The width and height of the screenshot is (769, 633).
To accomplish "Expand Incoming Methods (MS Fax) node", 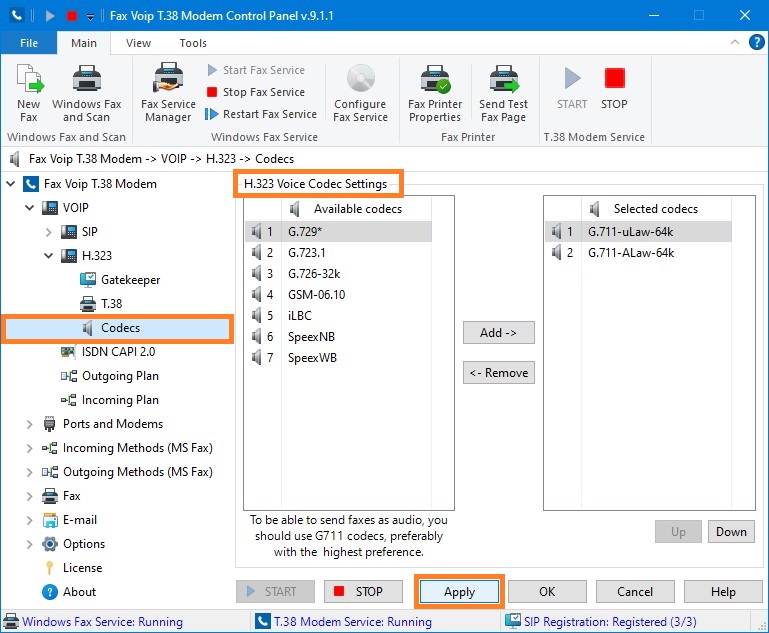I will [x=30, y=448].
